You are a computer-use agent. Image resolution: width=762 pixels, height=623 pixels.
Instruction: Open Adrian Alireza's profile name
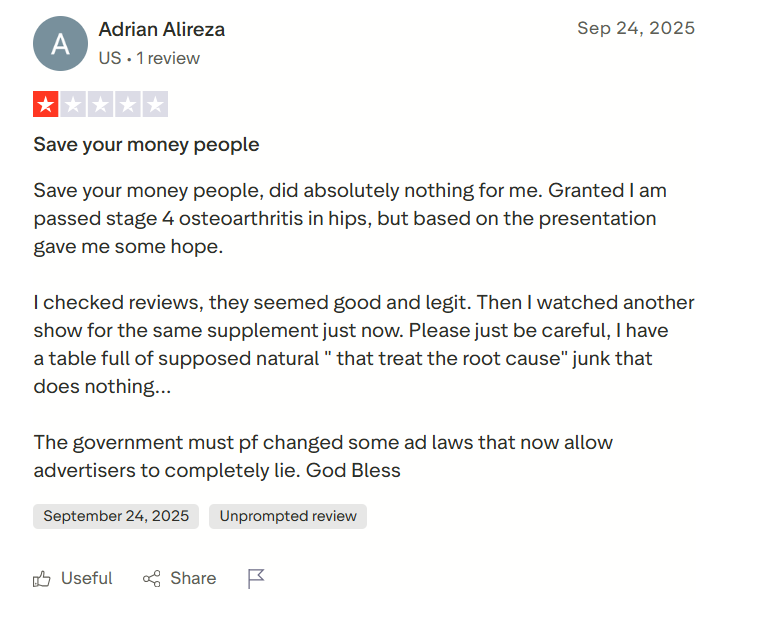point(162,30)
